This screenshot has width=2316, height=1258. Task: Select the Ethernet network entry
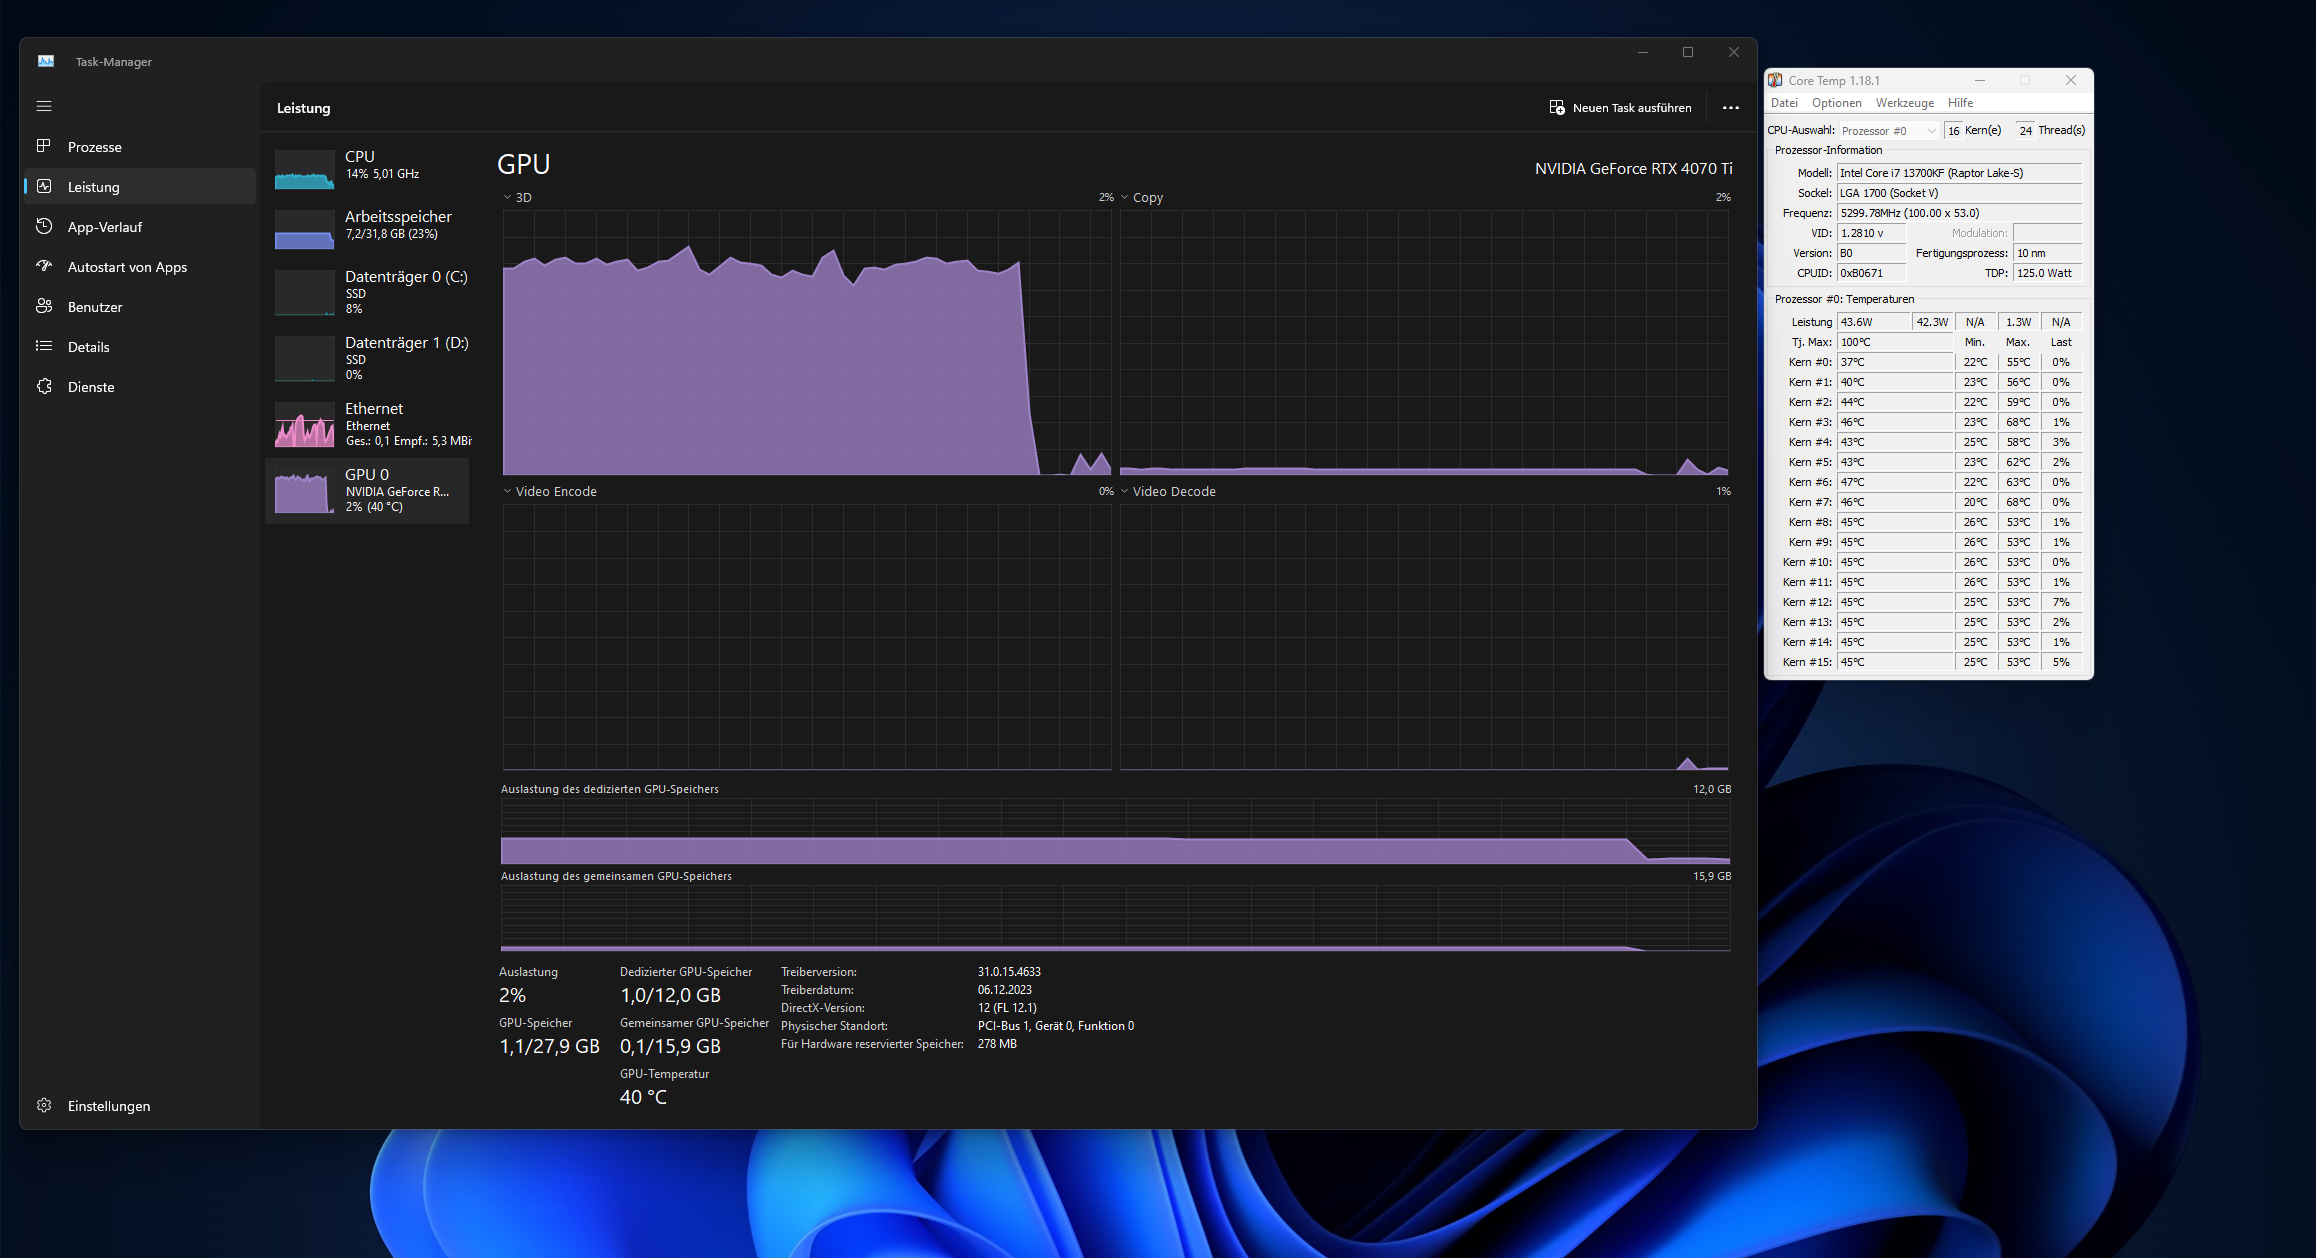pos(368,424)
